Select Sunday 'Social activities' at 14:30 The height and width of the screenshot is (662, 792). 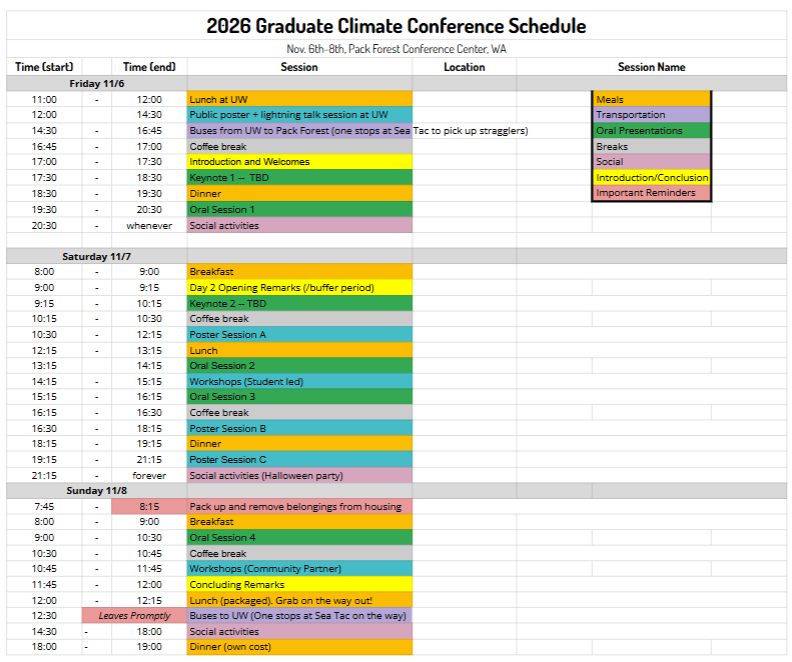point(300,631)
